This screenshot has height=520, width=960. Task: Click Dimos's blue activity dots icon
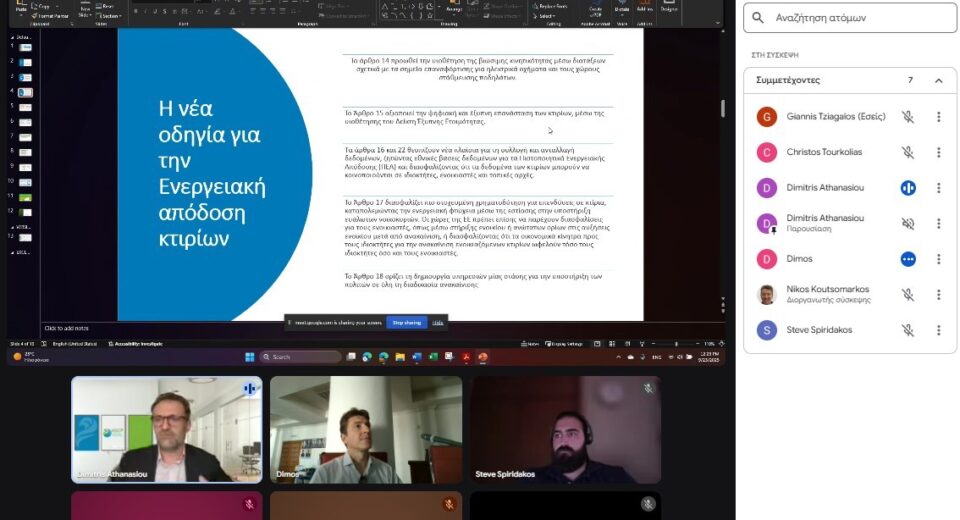[x=908, y=259]
